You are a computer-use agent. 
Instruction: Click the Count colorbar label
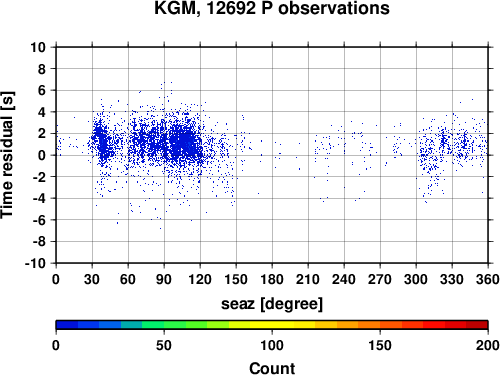[272, 368]
